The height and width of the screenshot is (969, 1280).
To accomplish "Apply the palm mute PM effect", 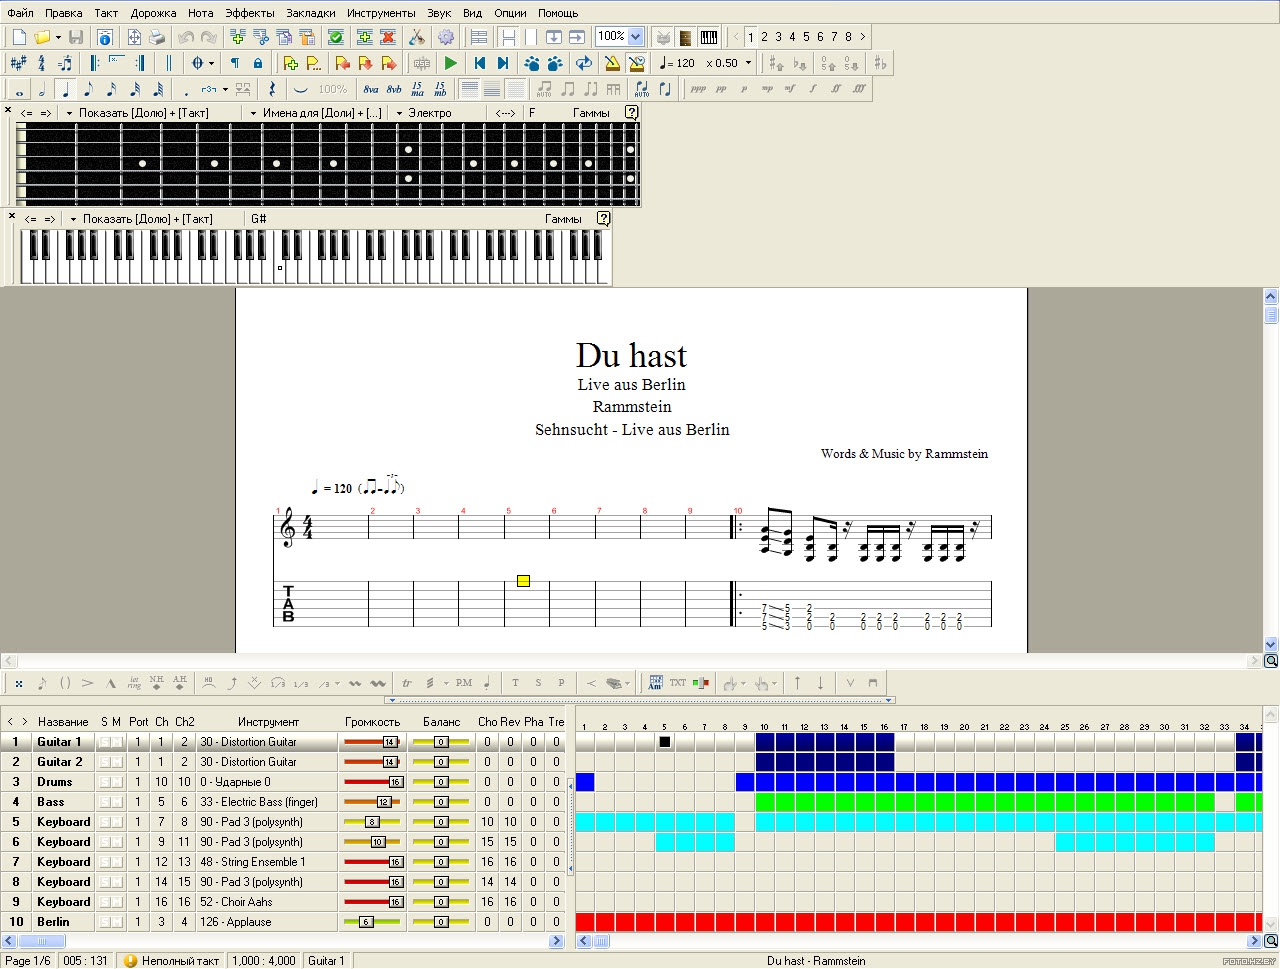I will [464, 683].
